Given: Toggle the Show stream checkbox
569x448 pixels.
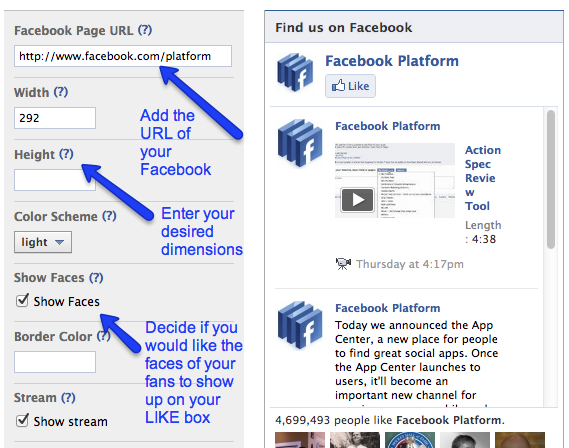Looking at the screenshot, I should [22, 421].
